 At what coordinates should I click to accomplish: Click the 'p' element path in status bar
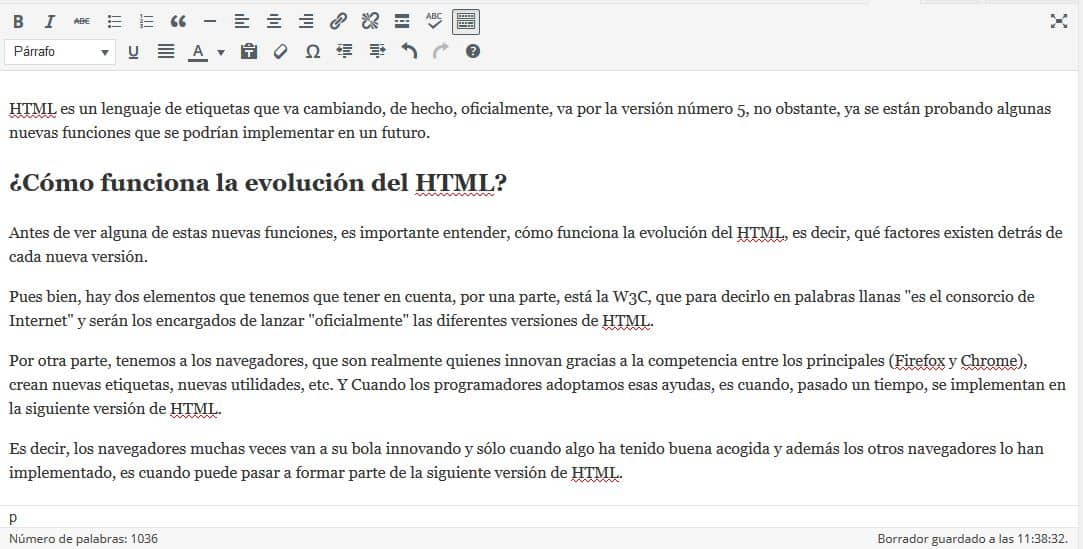tap(12, 517)
